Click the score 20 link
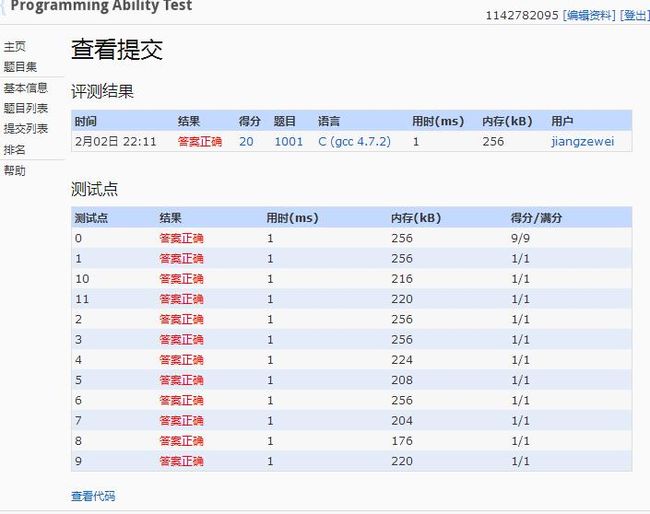The width and height of the screenshot is (650, 514). [246, 142]
